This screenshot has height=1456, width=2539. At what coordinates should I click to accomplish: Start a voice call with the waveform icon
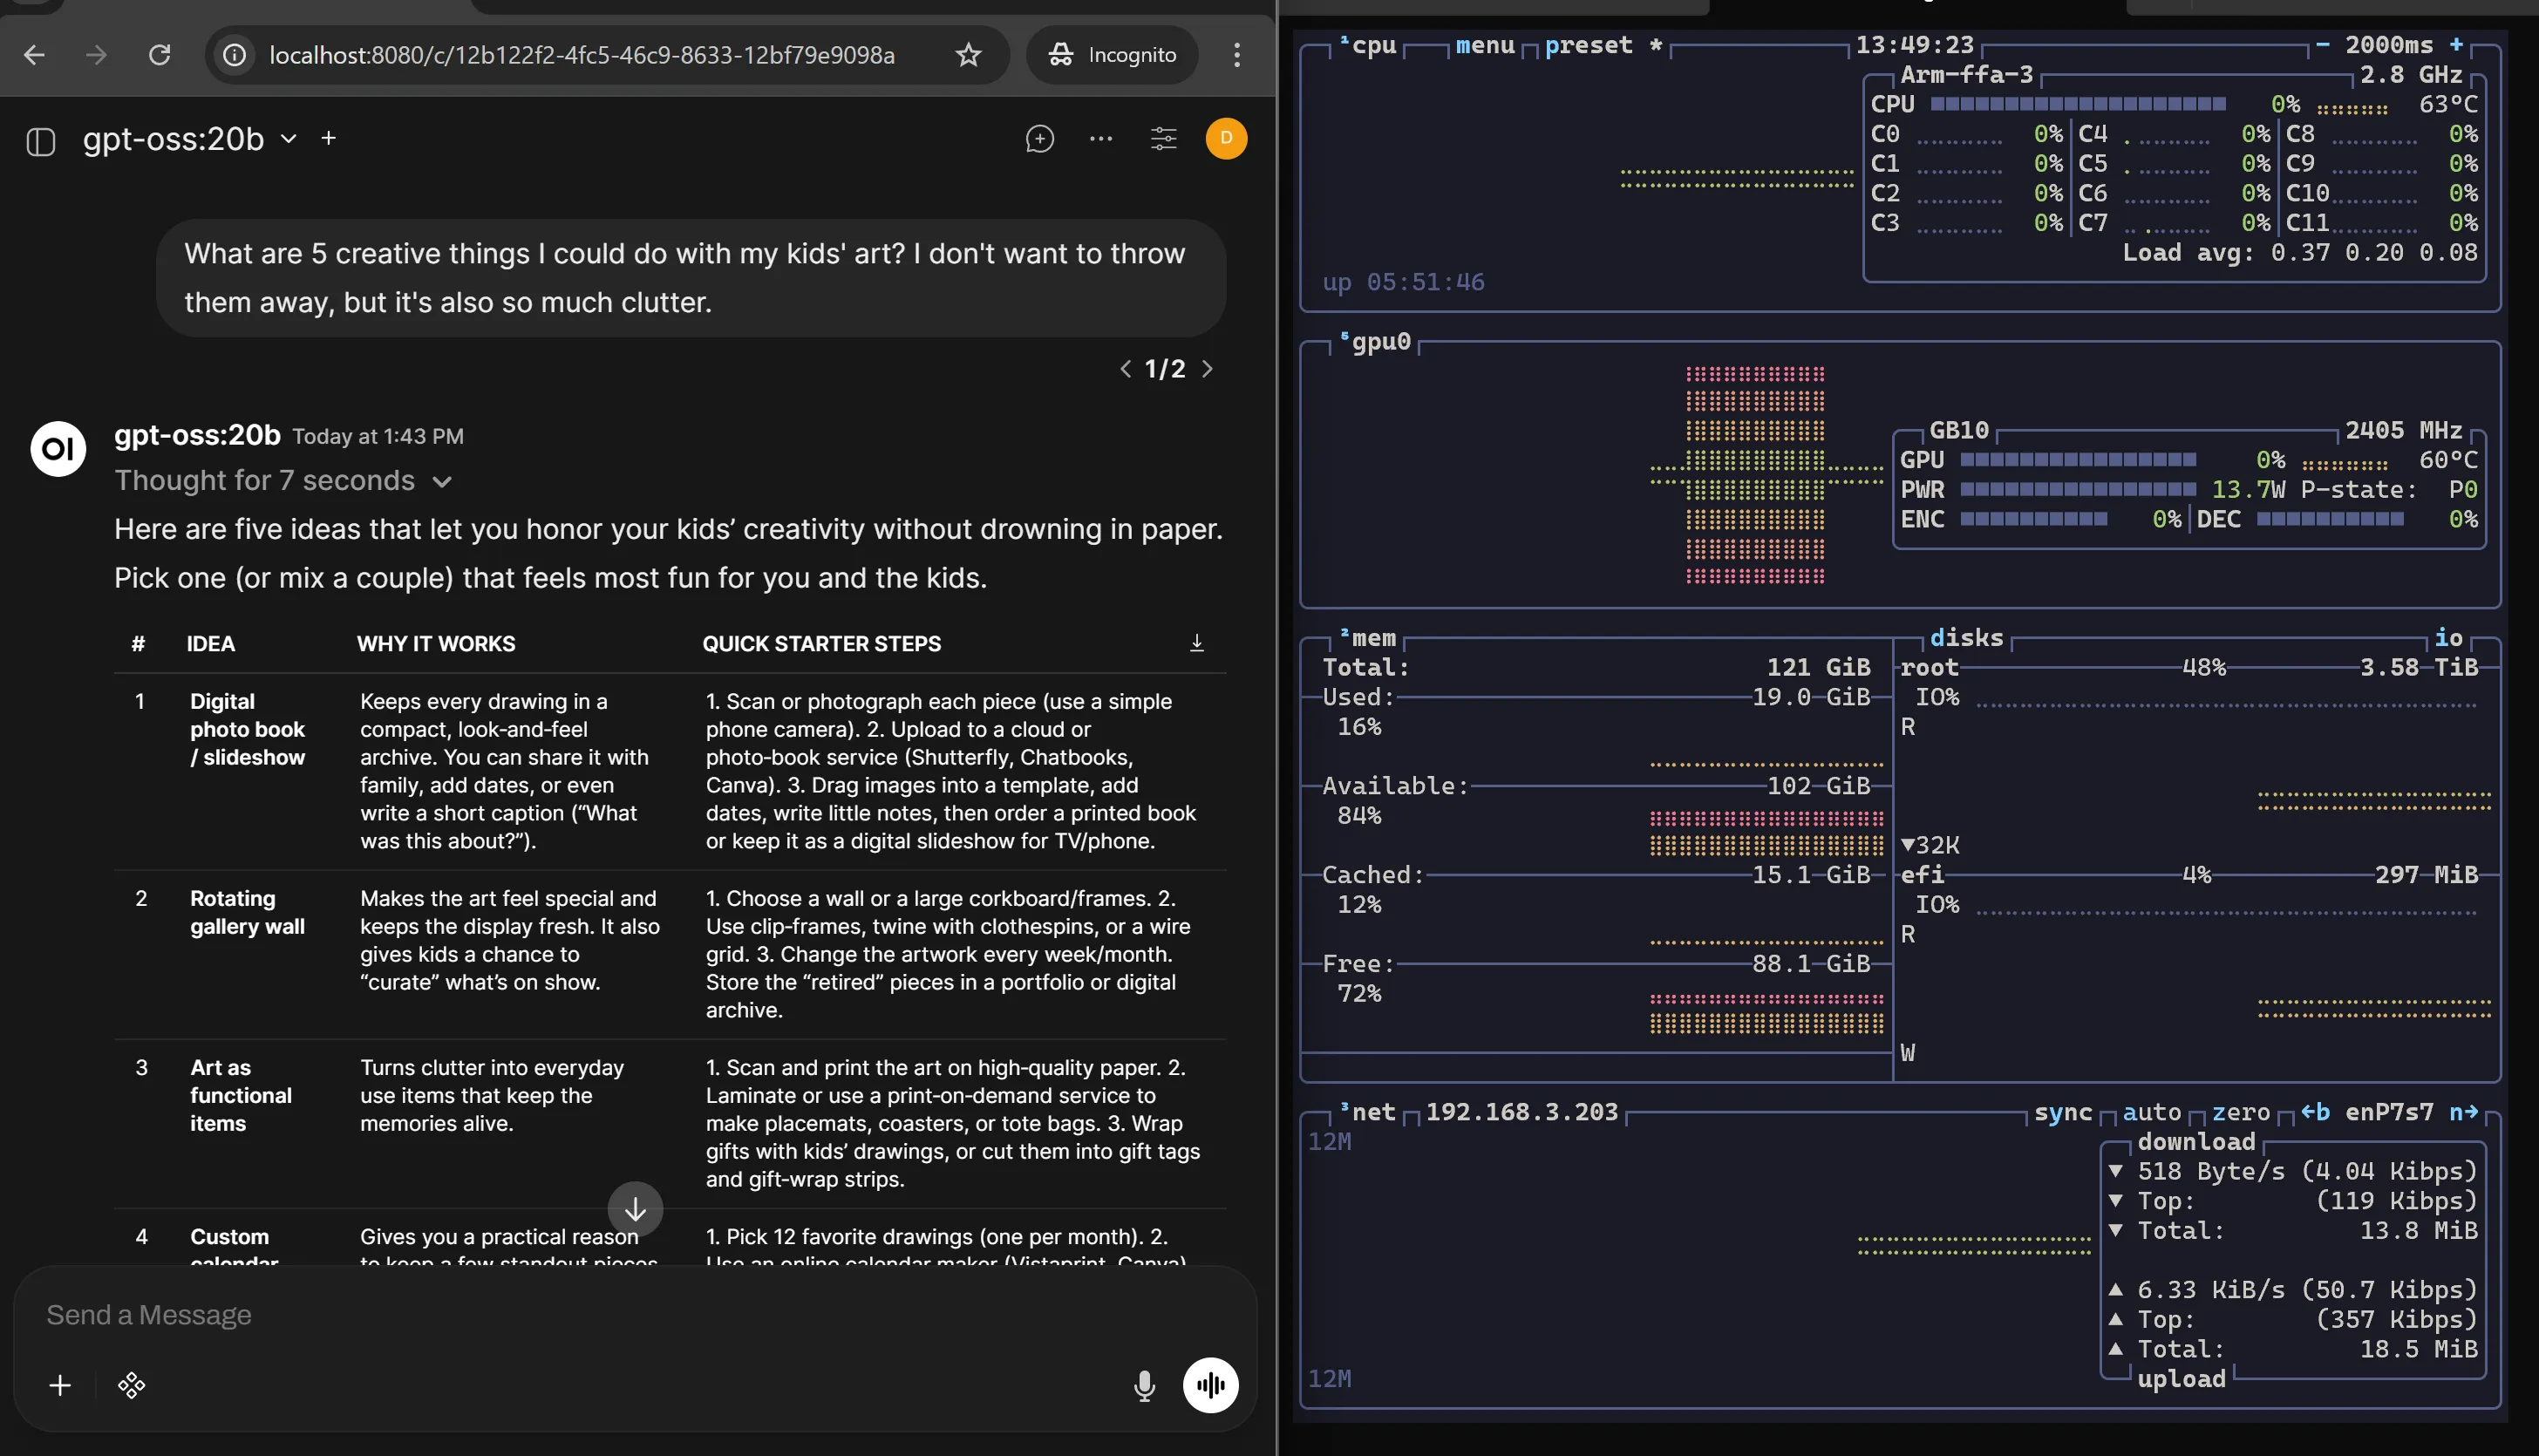click(x=1211, y=1386)
